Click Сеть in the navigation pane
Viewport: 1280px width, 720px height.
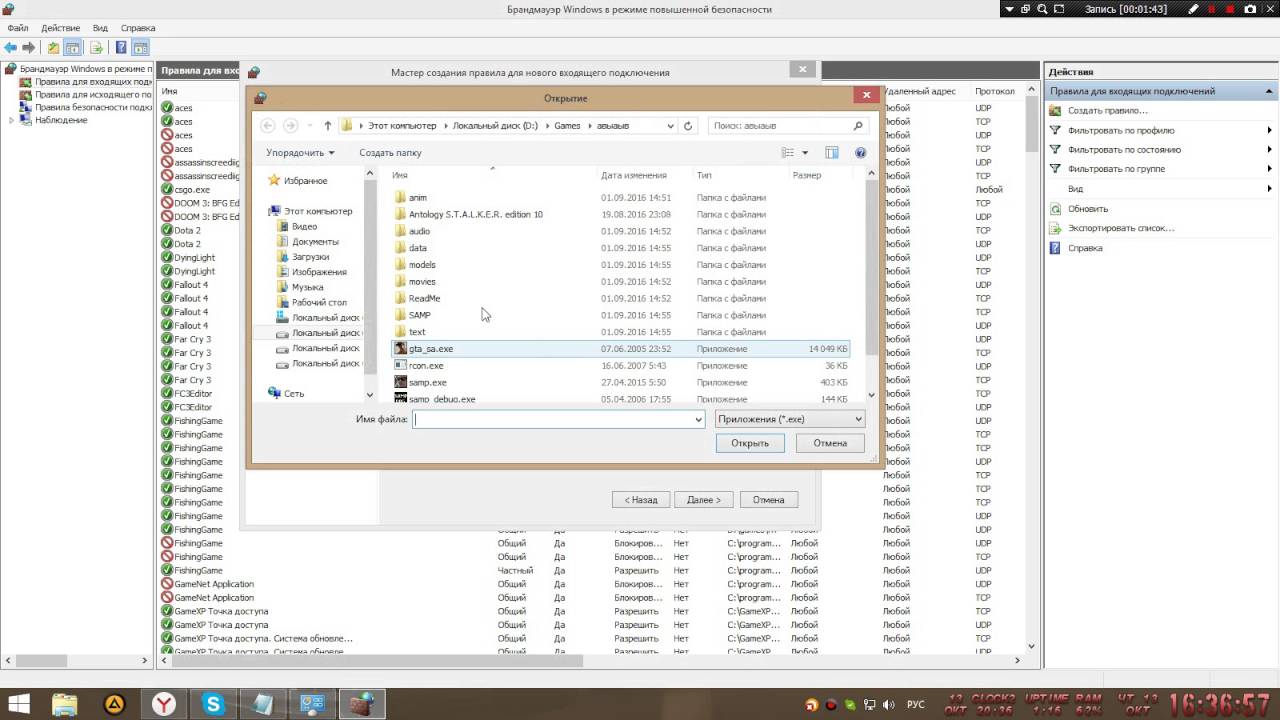[293, 394]
